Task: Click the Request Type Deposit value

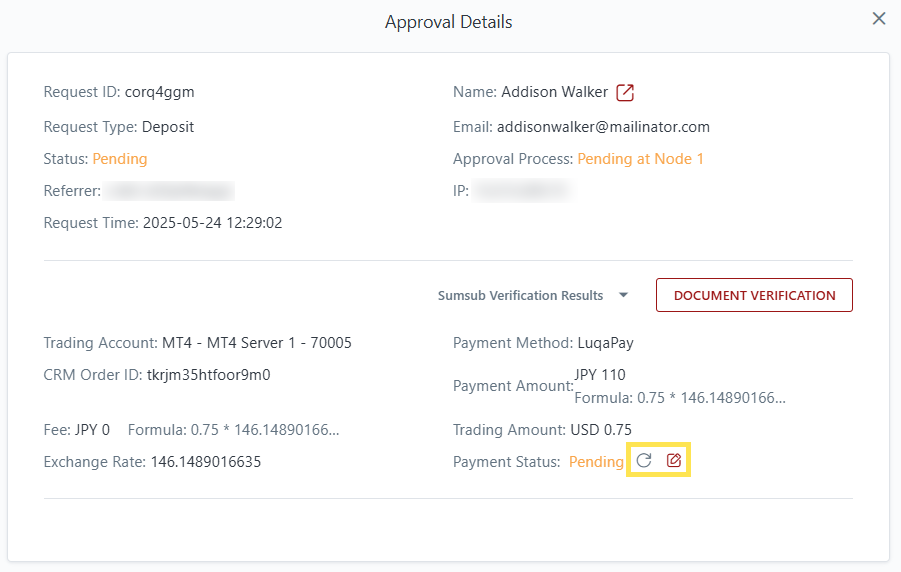Action: [168, 127]
